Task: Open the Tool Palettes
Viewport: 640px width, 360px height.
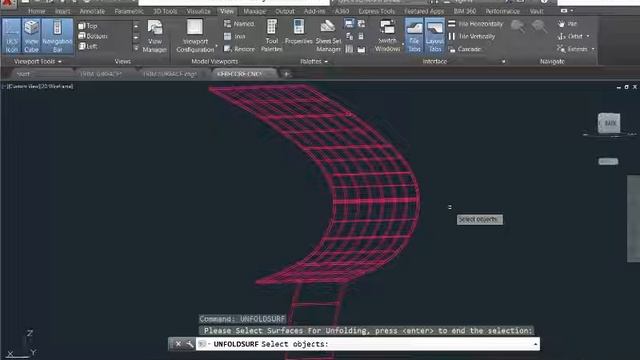Action: click(x=271, y=36)
